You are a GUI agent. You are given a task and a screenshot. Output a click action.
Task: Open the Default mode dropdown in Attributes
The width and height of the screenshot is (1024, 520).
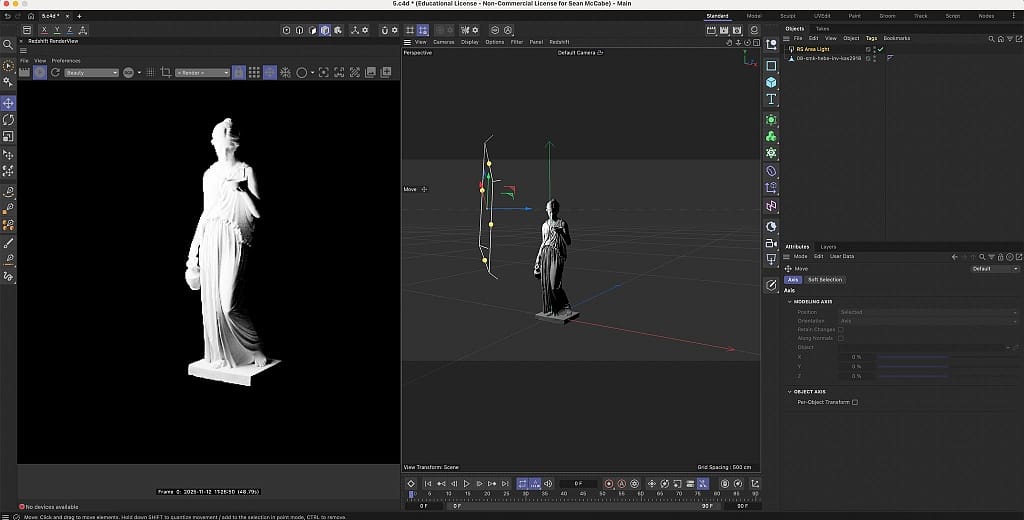tap(995, 268)
